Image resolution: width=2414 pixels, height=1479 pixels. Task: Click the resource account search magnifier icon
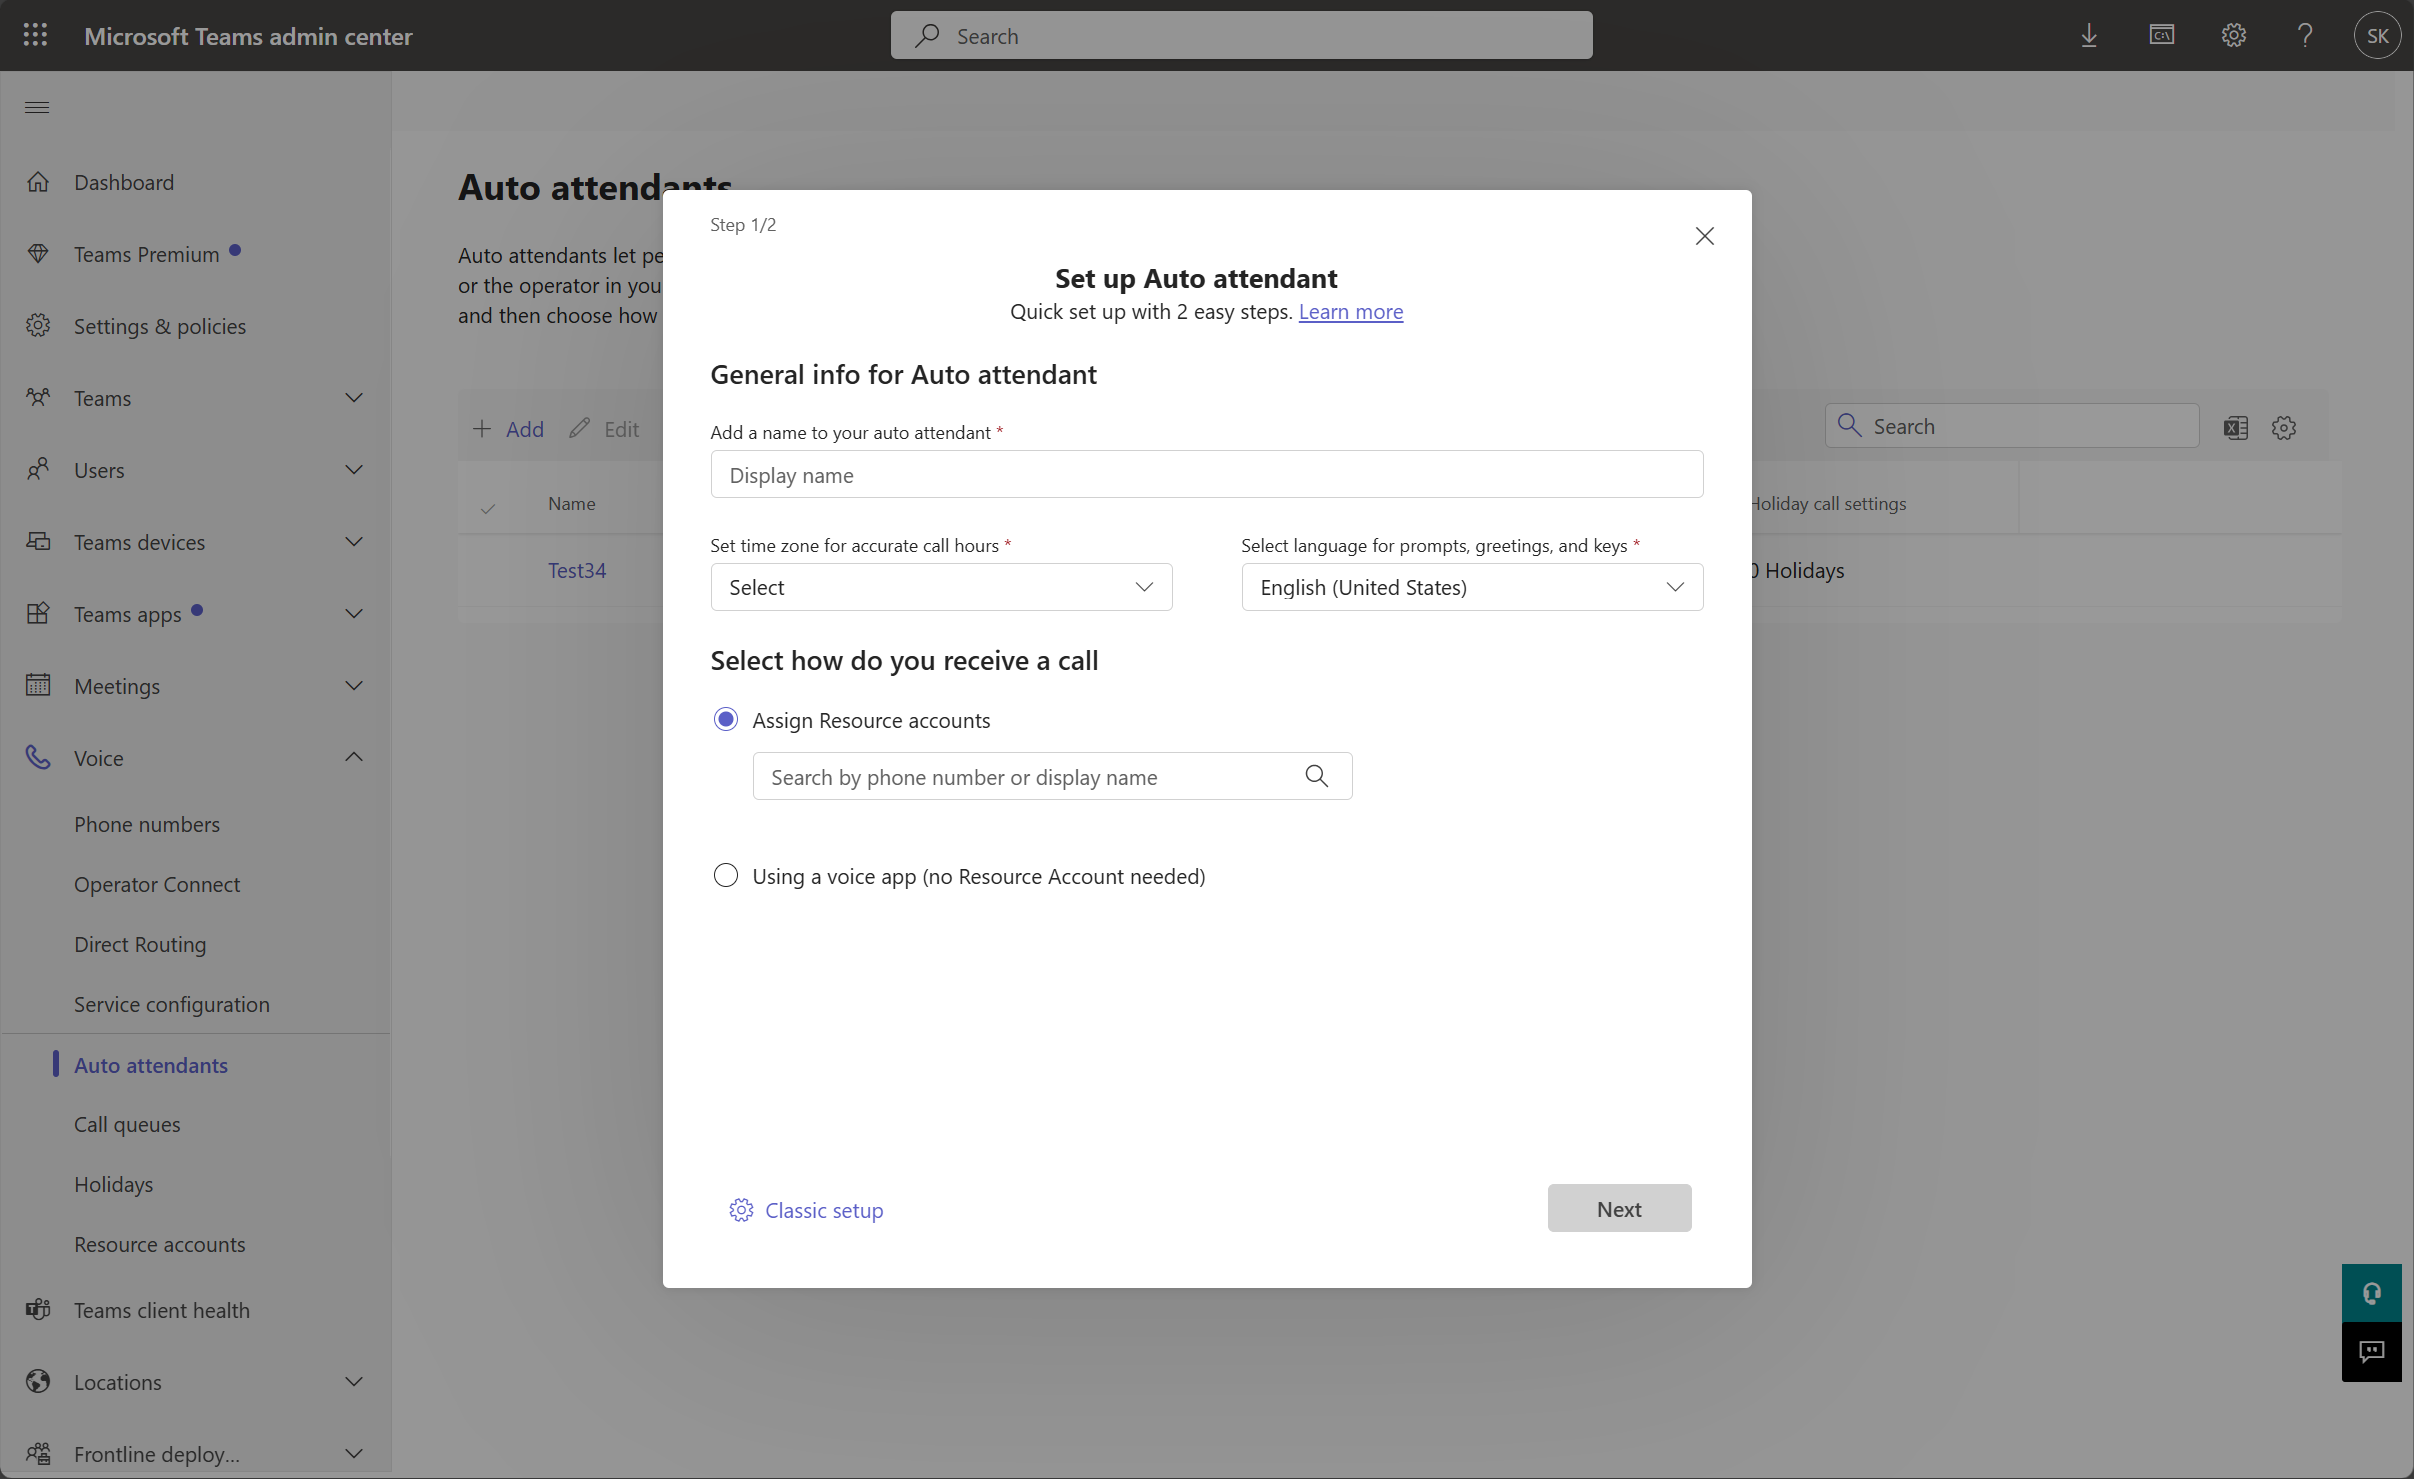pyautogui.click(x=1317, y=776)
